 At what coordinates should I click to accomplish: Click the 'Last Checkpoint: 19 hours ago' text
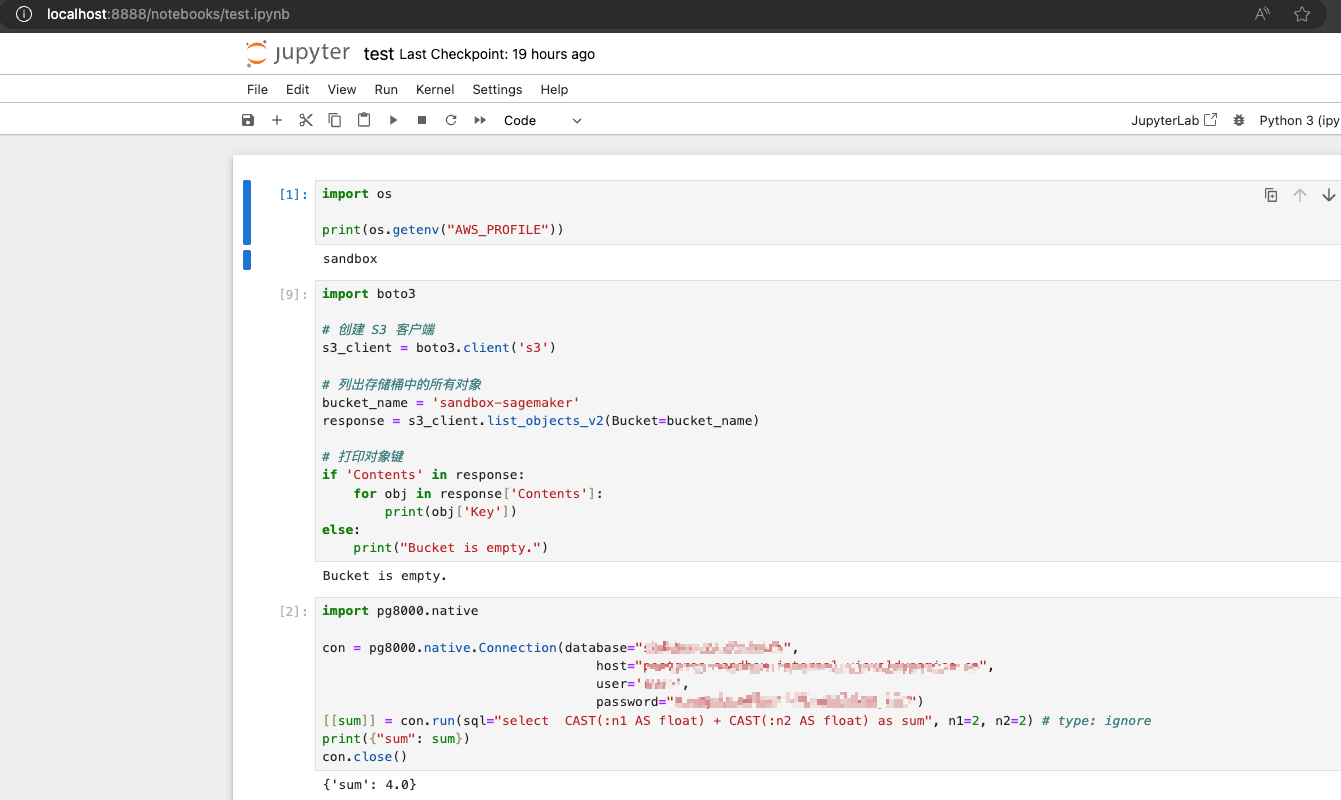click(497, 54)
